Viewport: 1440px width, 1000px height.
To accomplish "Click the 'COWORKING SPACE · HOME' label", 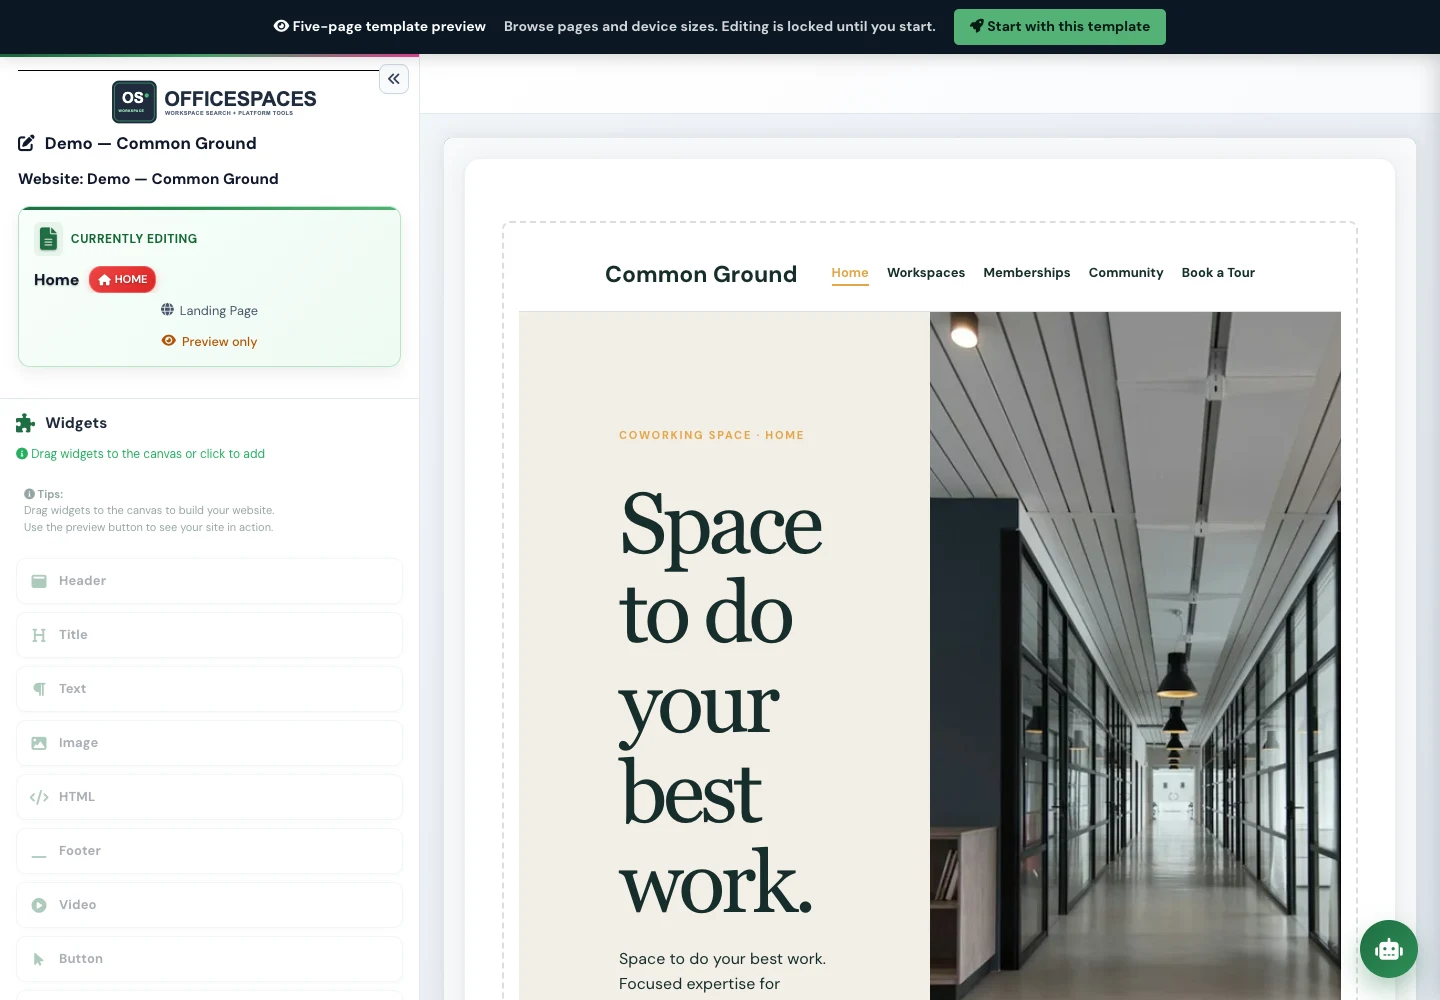I will [x=711, y=435].
